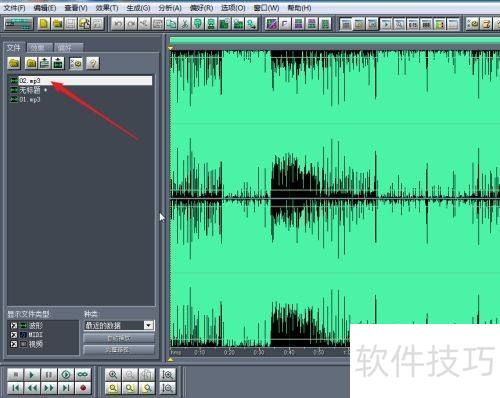
Task: Click the third yellow zoom magnifier button
Action: 147,388
